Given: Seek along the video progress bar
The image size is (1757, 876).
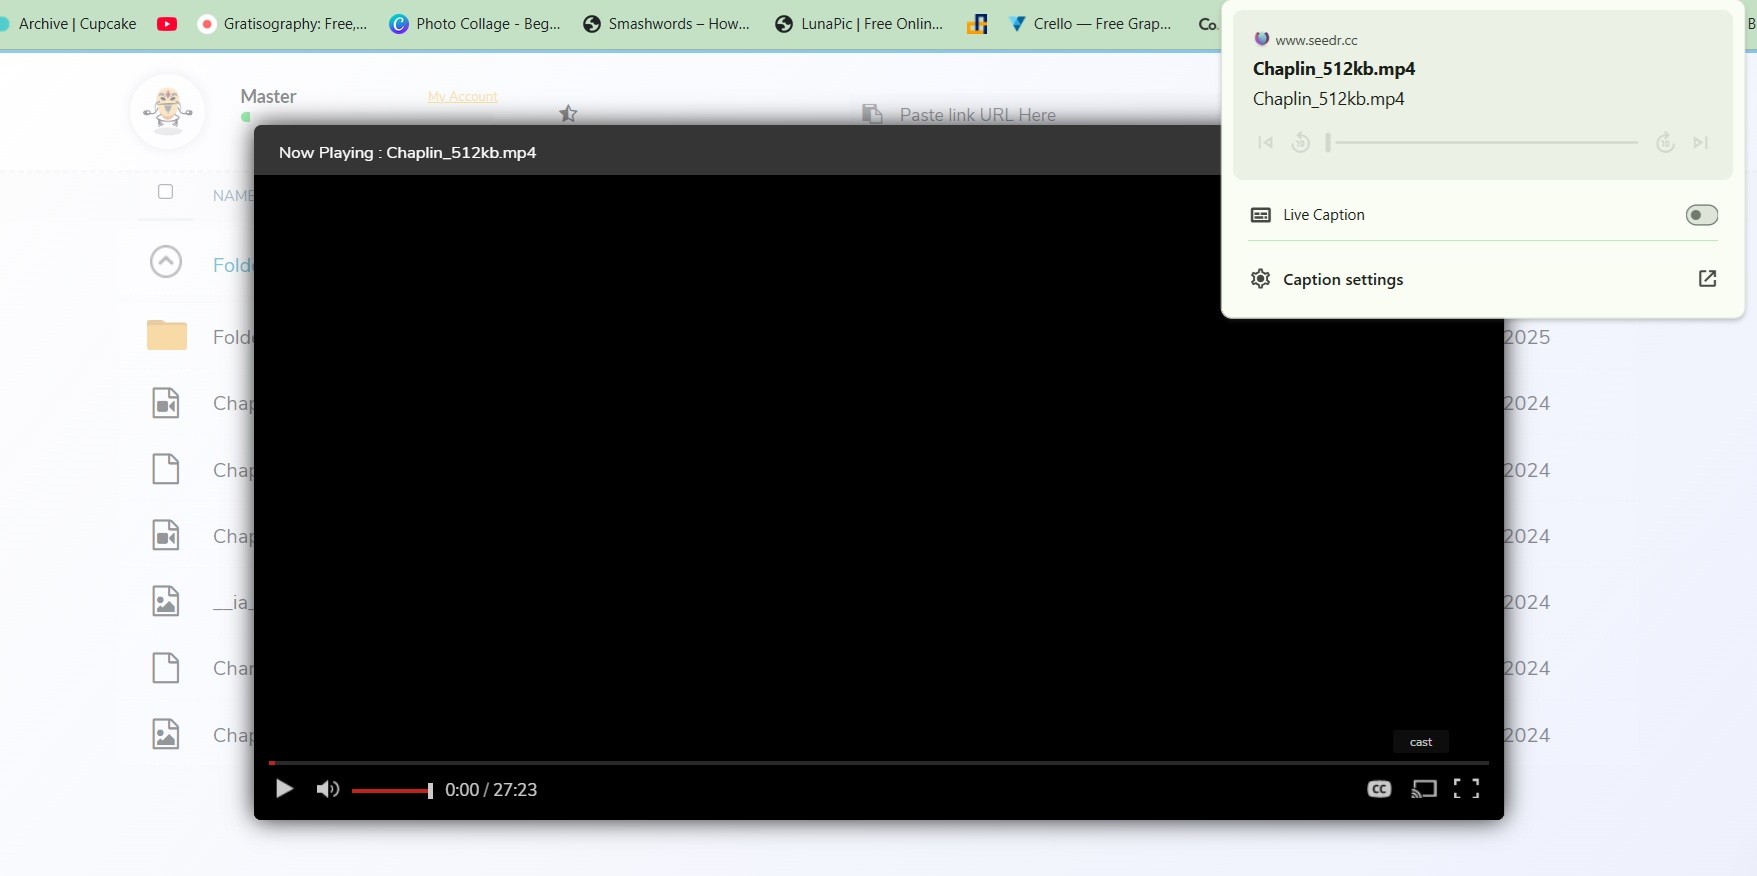Looking at the screenshot, I should (x=878, y=763).
